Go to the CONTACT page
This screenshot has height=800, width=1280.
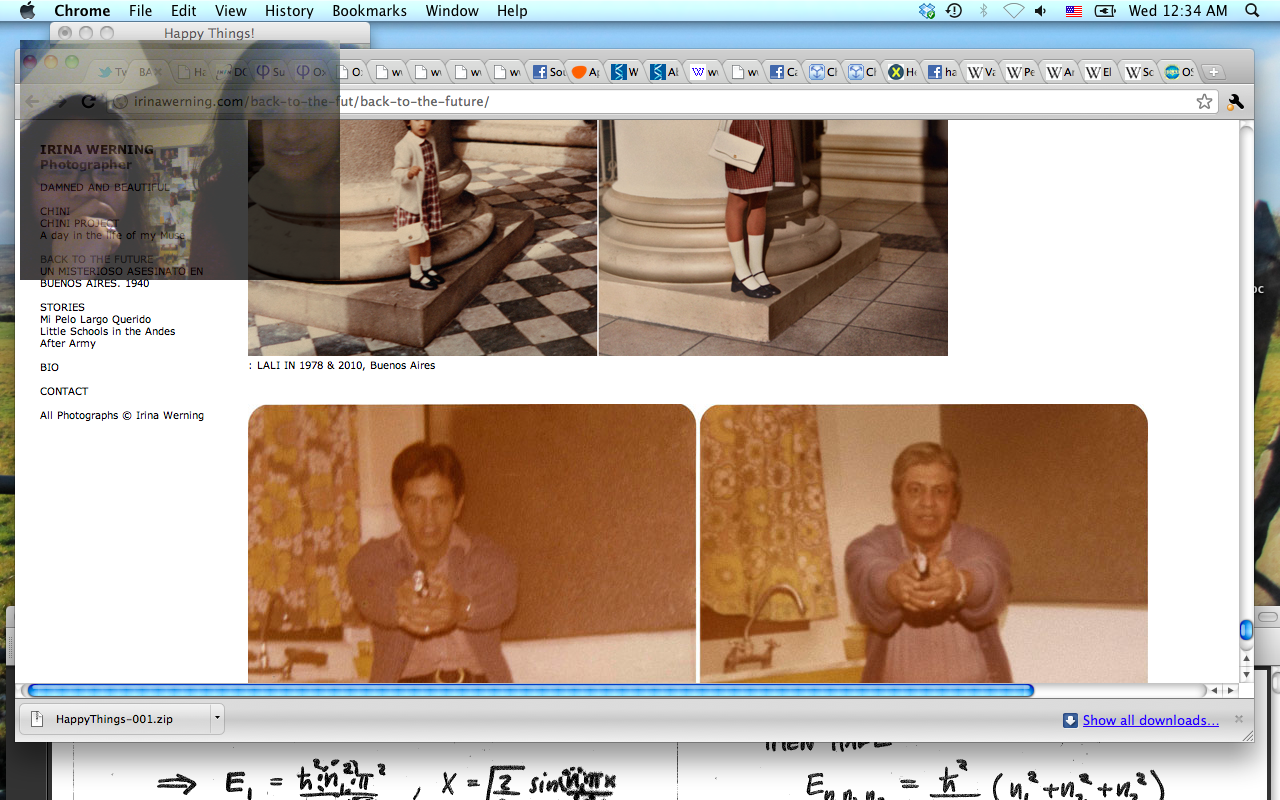[64, 391]
